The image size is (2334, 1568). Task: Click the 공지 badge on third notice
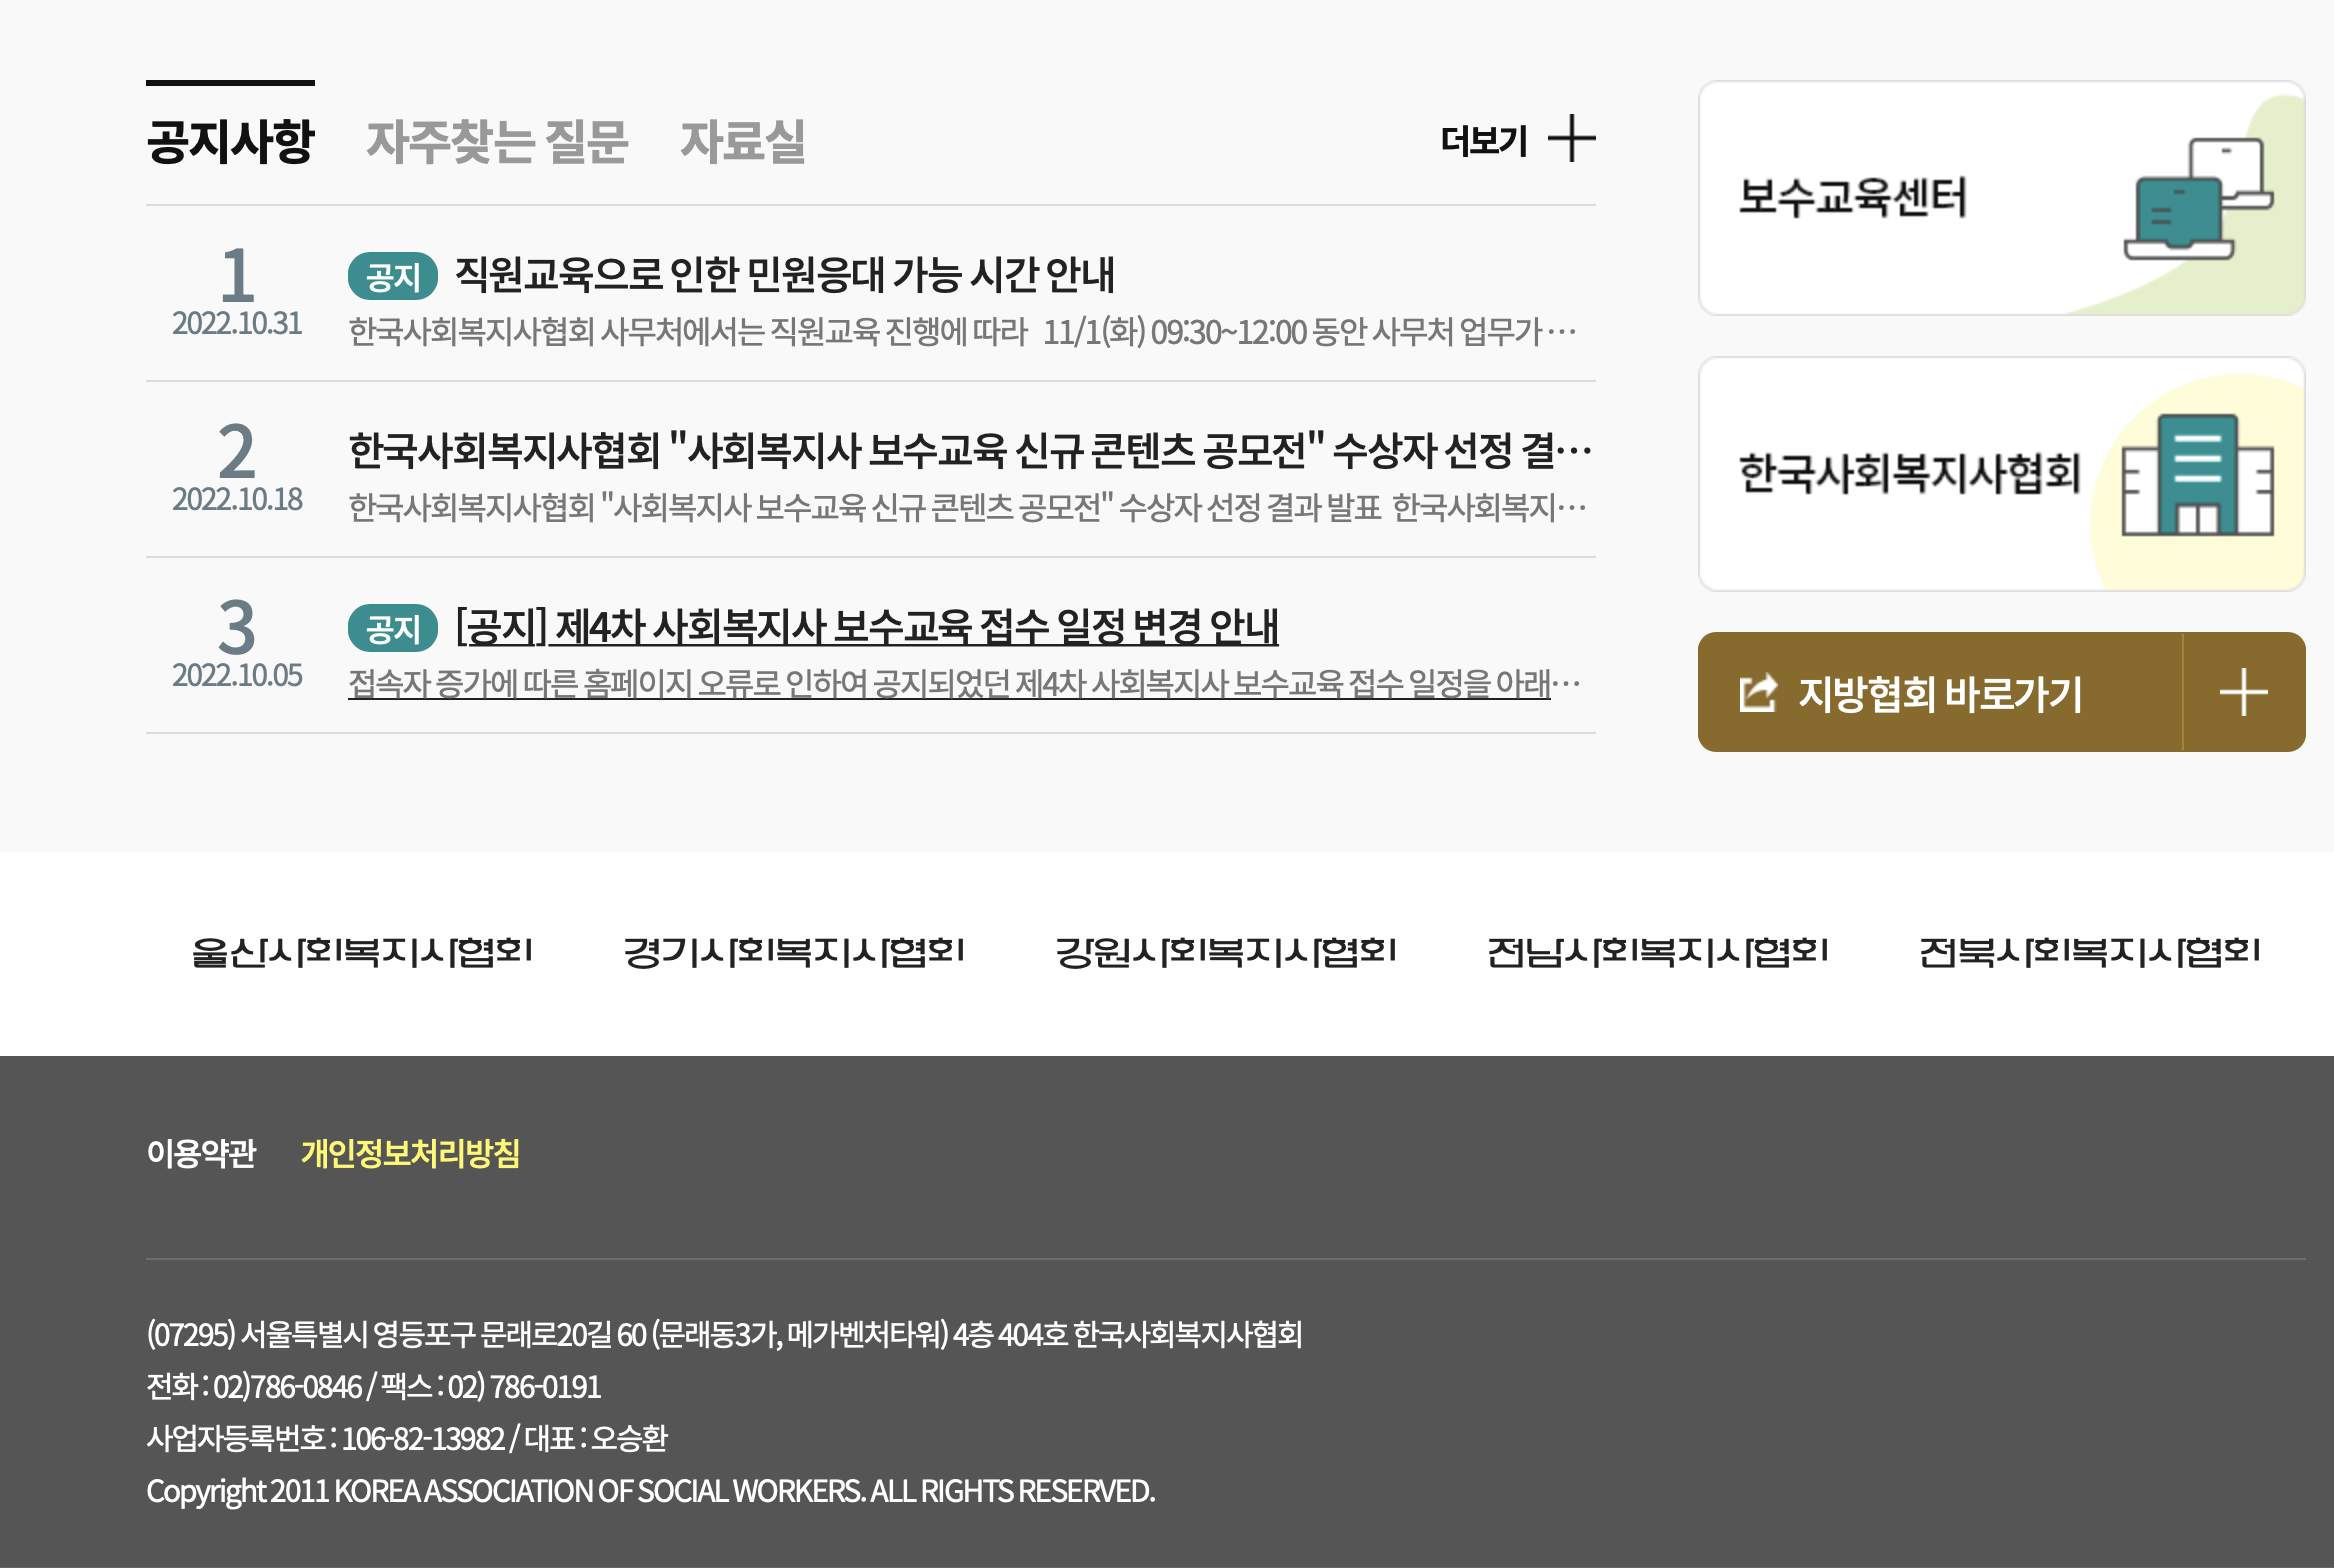pyautogui.click(x=392, y=628)
